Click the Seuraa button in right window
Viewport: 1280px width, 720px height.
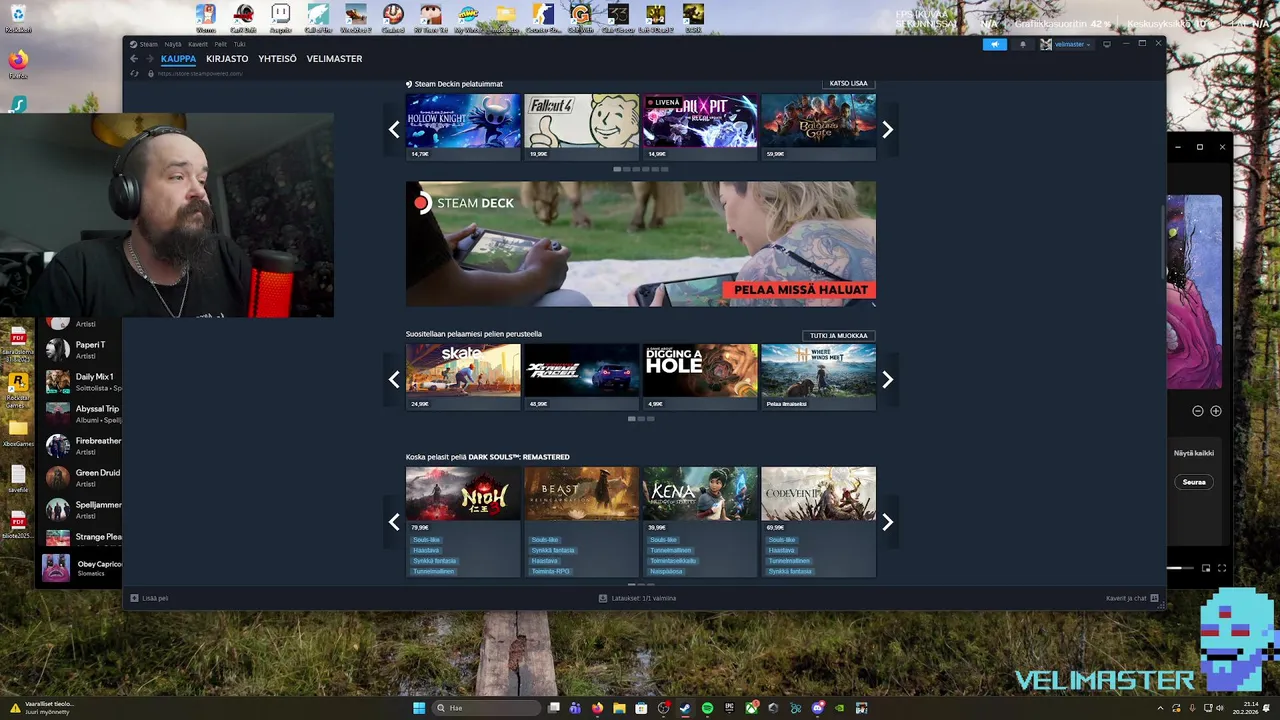click(x=1194, y=482)
